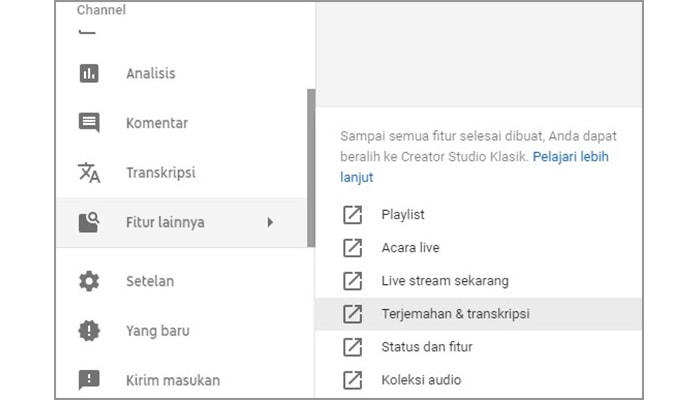Select Terjemahan & transkripsi from submenu

point(455,314)
